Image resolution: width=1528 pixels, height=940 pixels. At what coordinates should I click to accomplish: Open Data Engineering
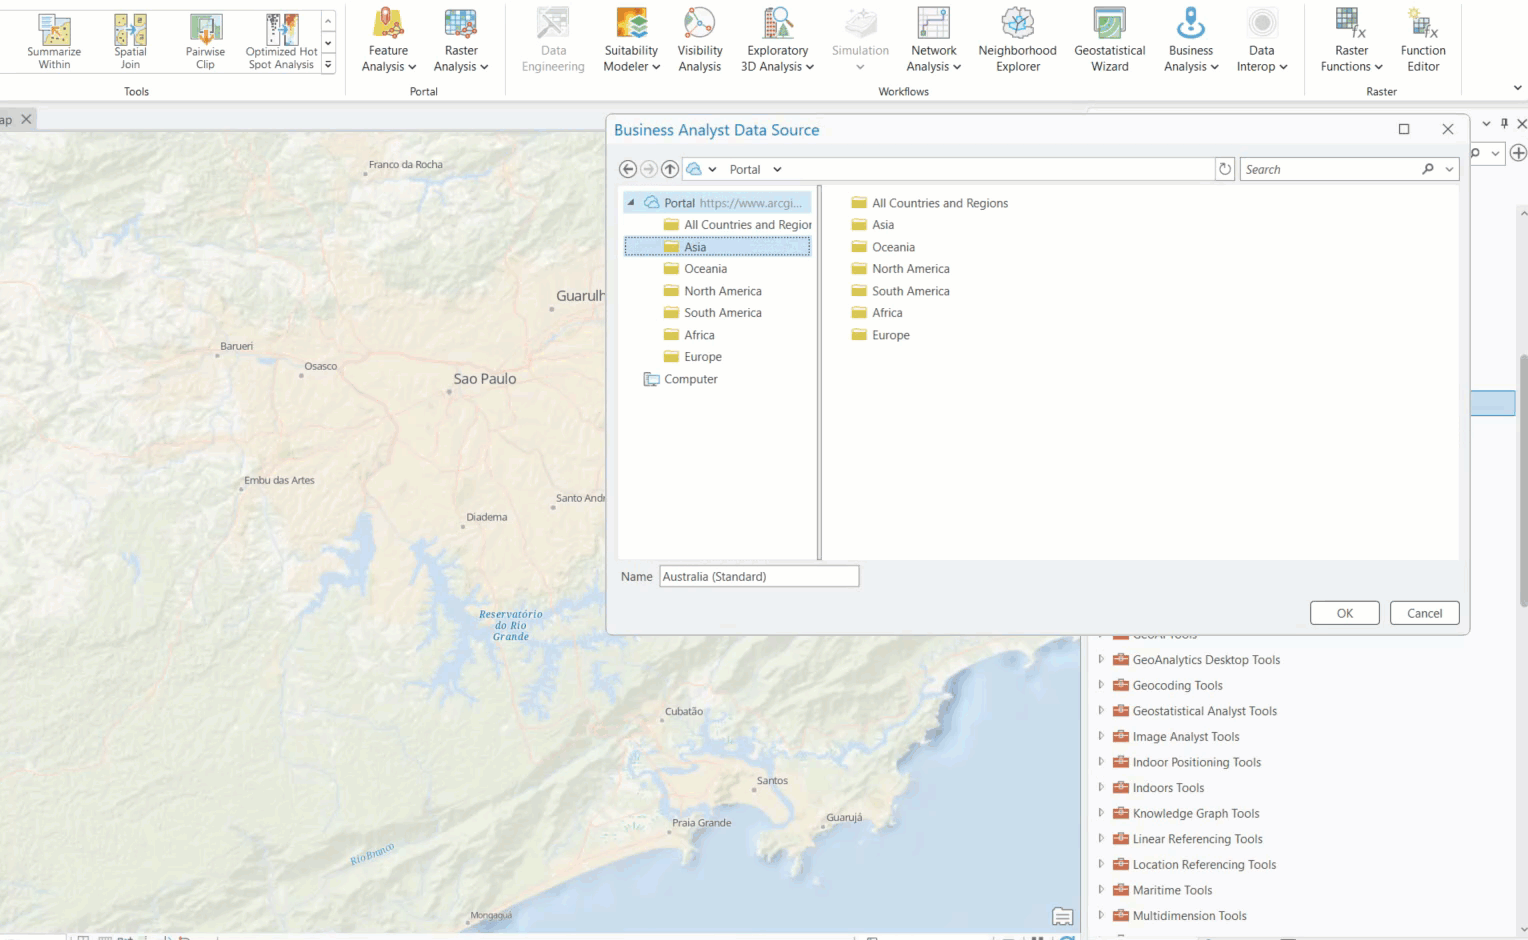tap(552, 40)
